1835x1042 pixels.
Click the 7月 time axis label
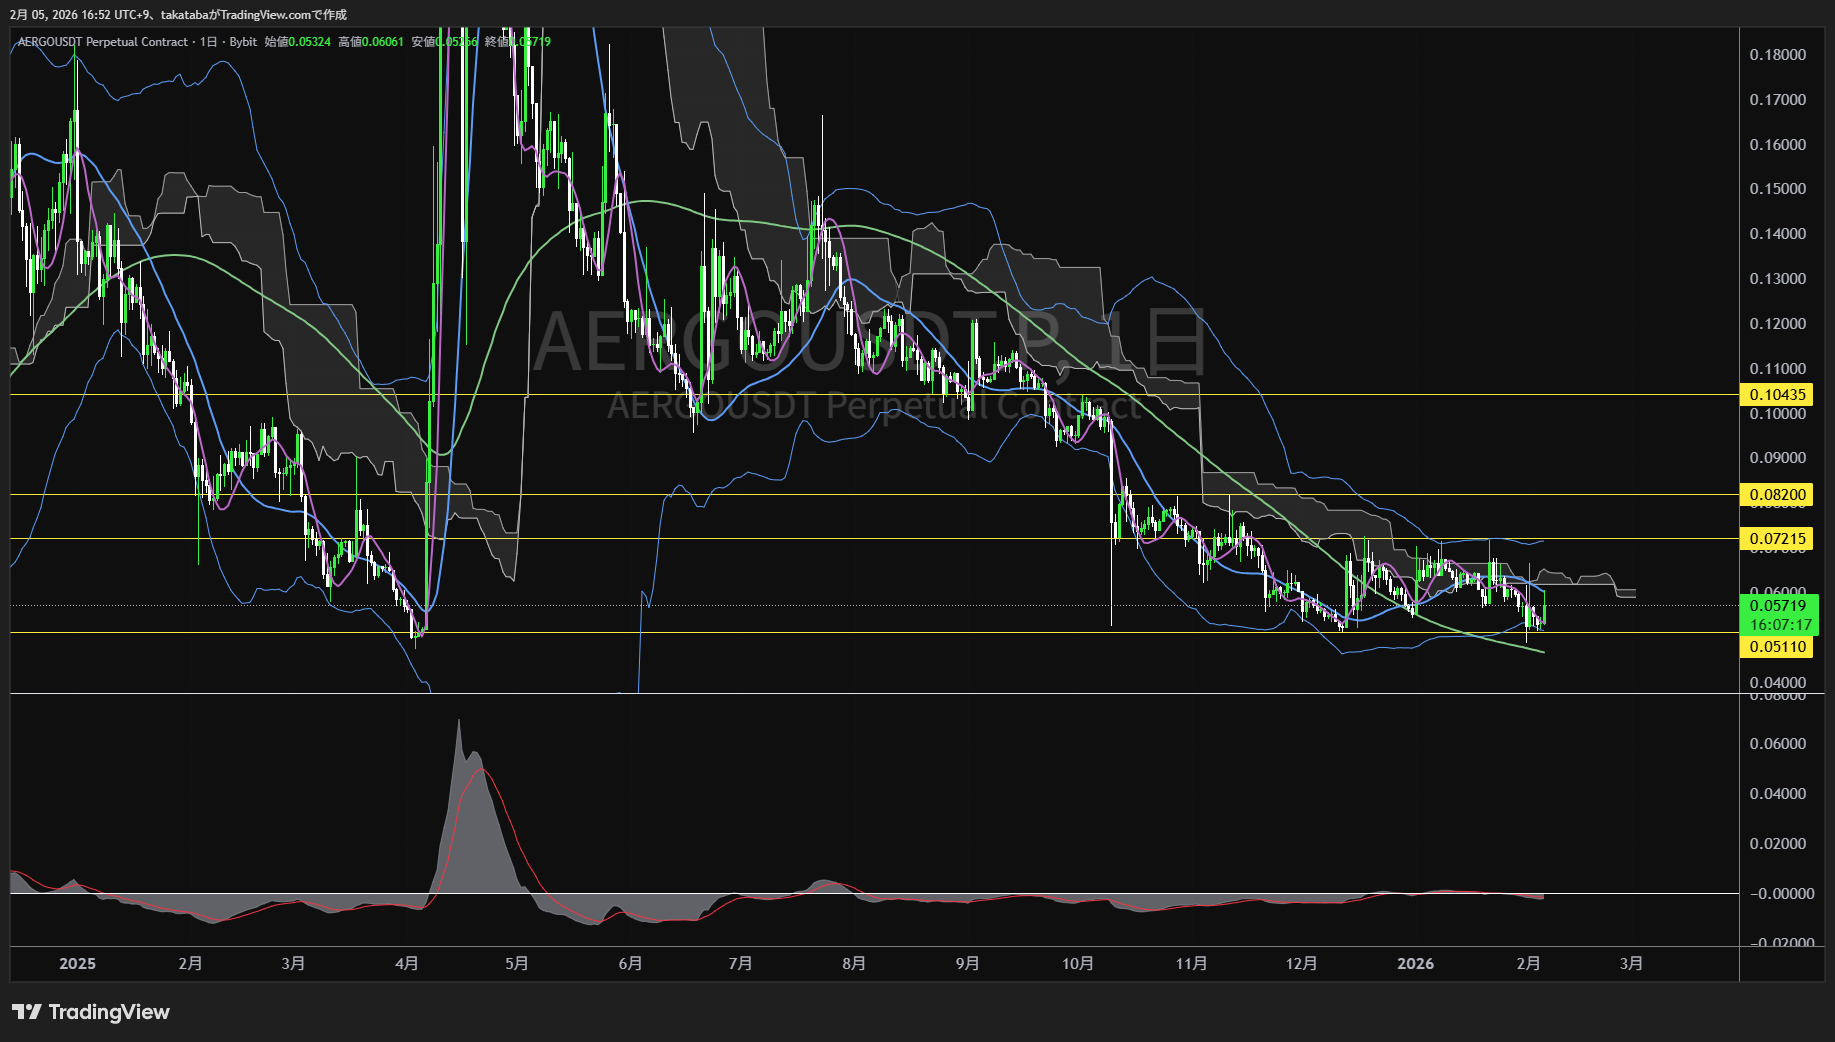coord(740,964)
